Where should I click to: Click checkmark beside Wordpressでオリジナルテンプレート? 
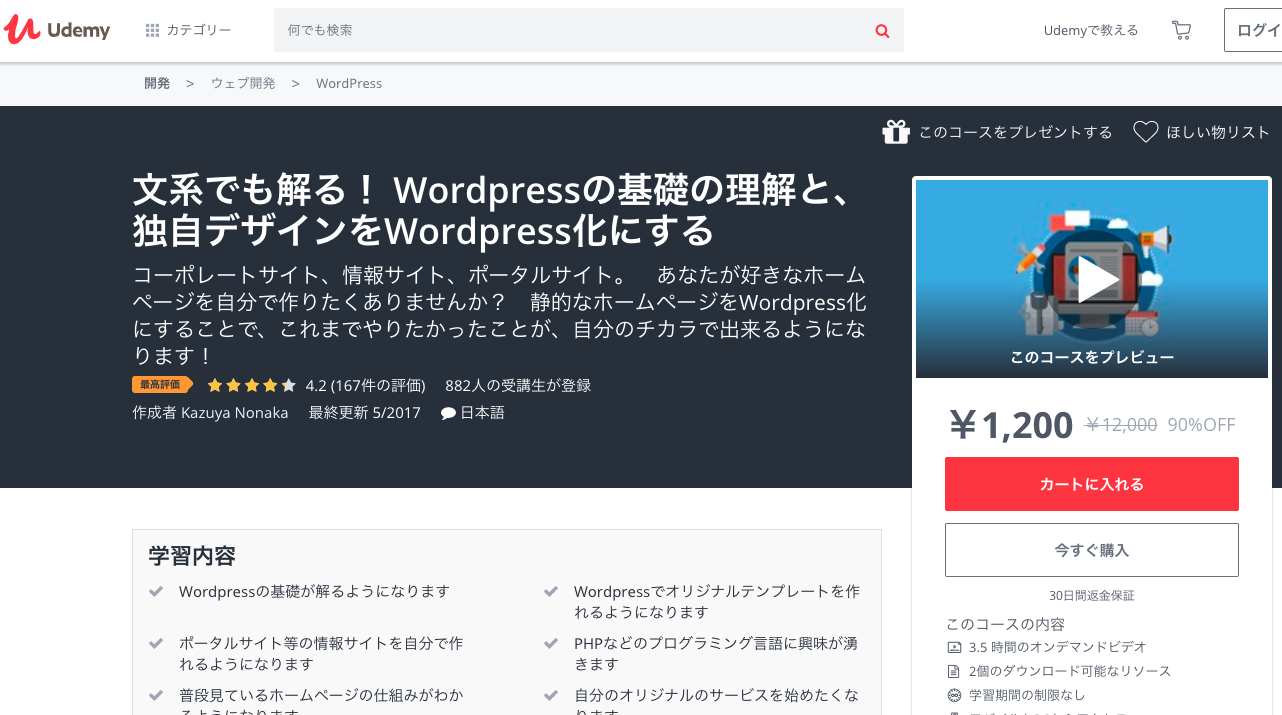click(551, 592)
